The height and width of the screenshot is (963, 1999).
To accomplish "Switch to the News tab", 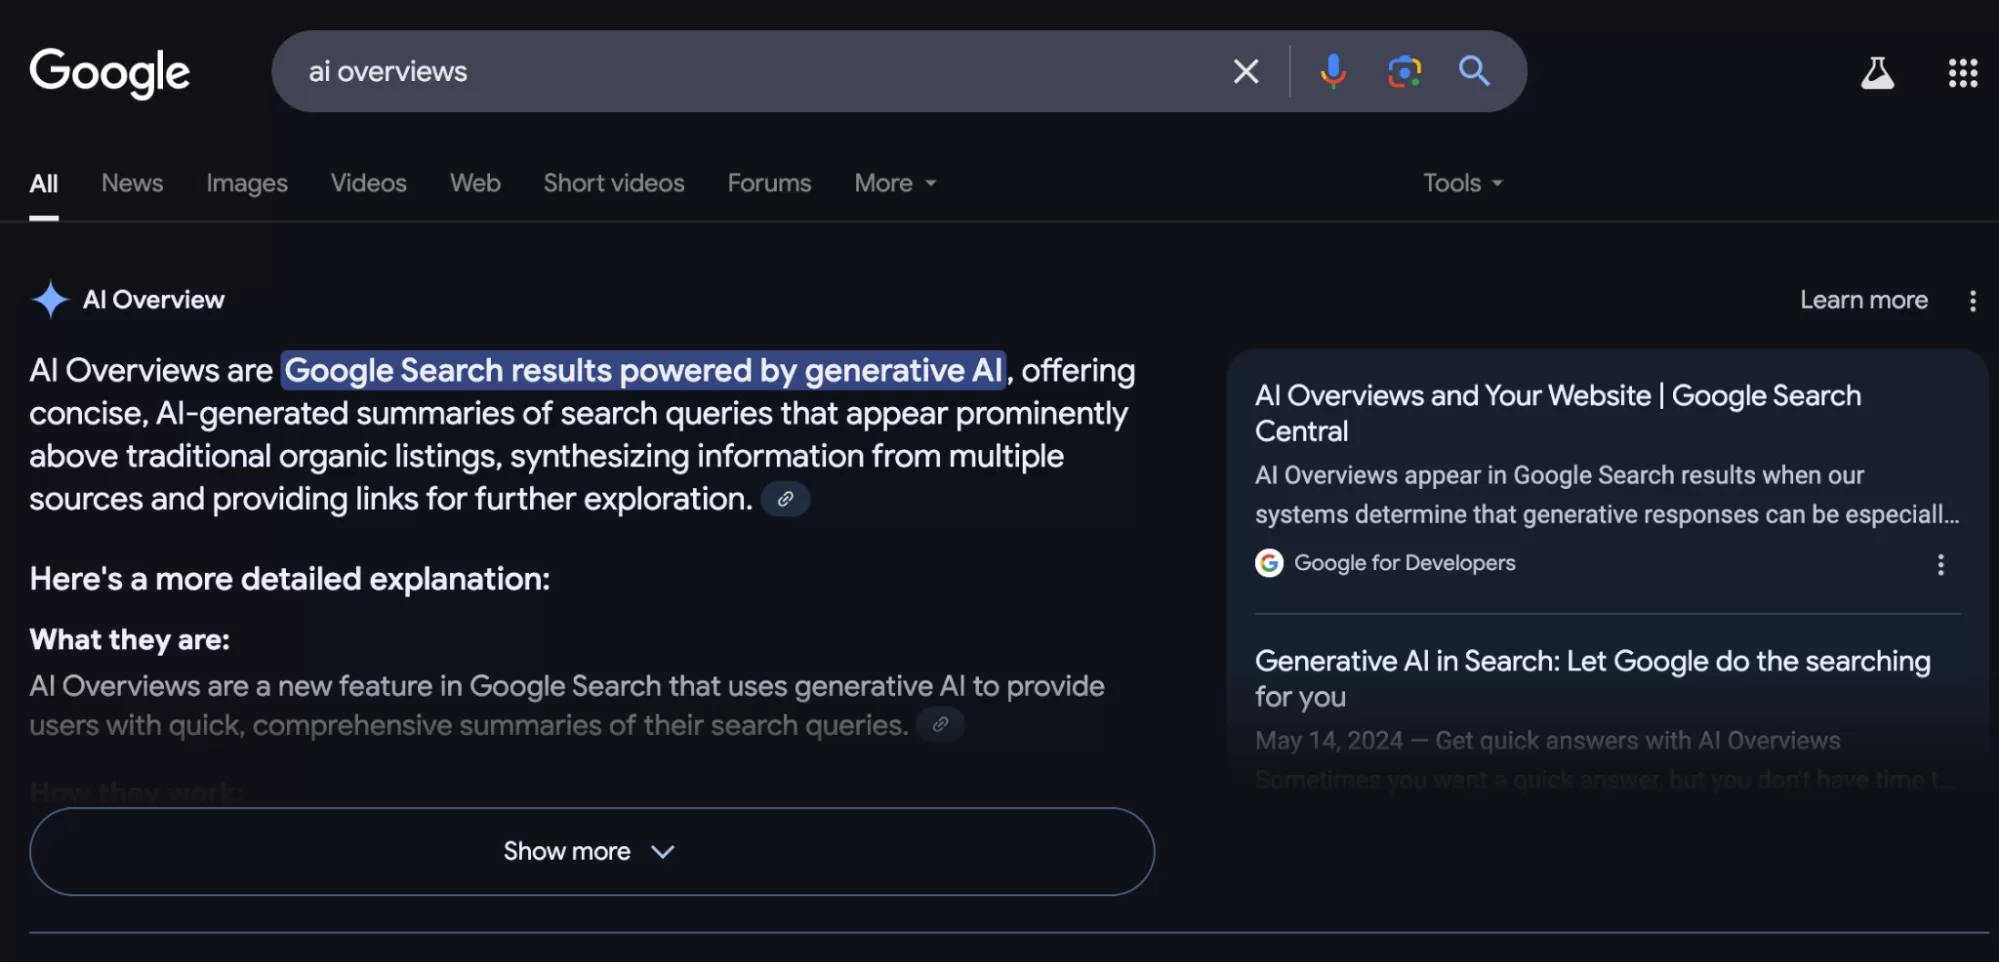I will coord(132,183).
